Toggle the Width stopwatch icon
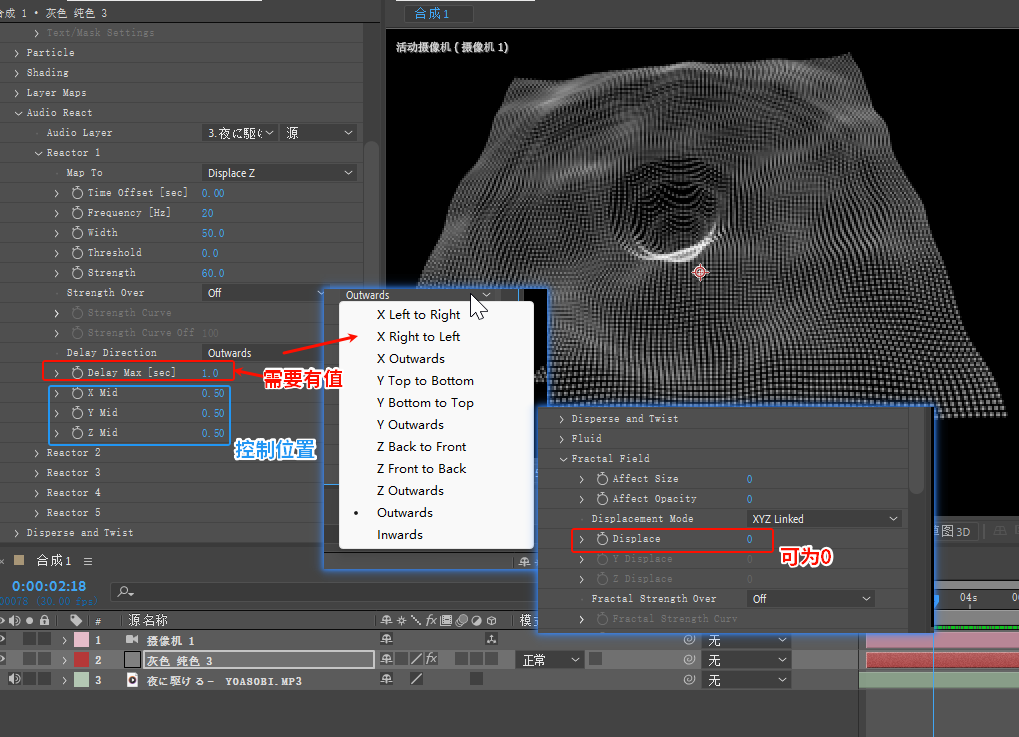The image size is (1019, 737). pyautogui.click(x=77, y=233)
